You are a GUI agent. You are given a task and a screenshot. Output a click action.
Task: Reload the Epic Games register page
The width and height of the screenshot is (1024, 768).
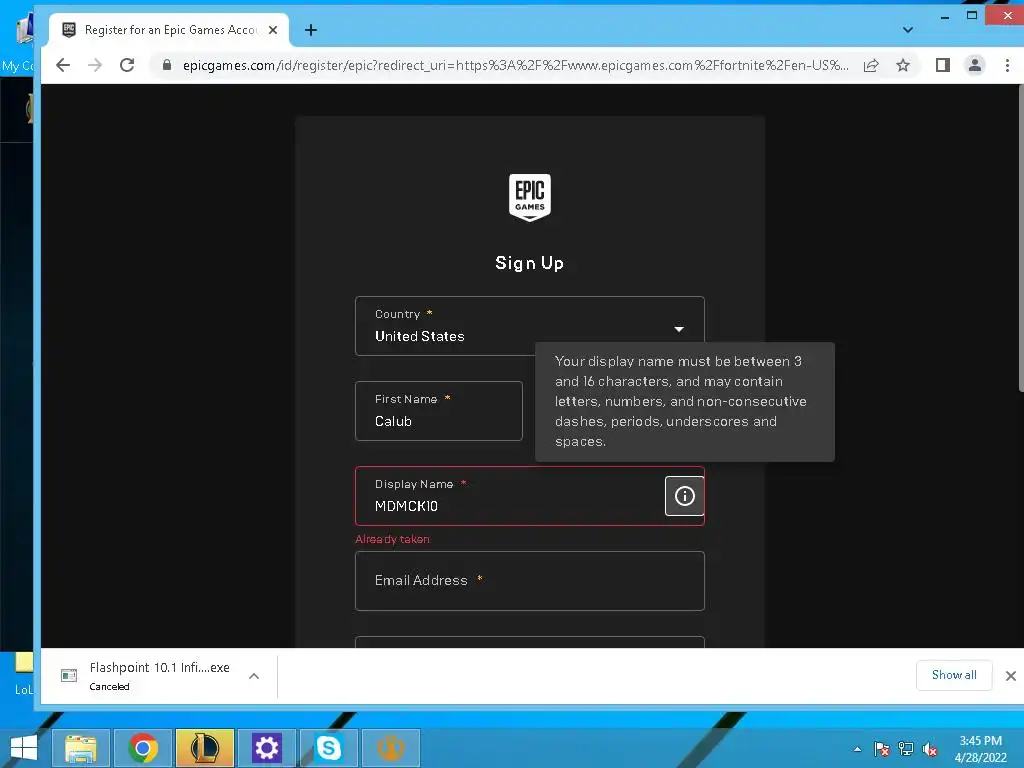(x=127, y=65)
